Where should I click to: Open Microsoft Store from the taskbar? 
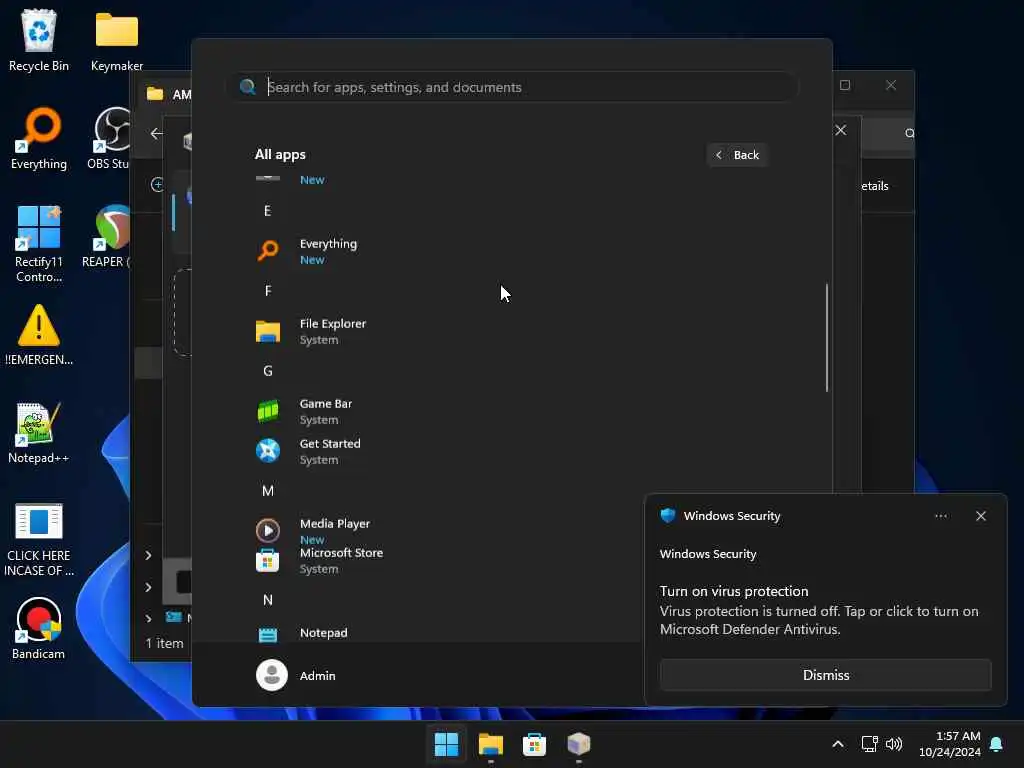(534, 744)
